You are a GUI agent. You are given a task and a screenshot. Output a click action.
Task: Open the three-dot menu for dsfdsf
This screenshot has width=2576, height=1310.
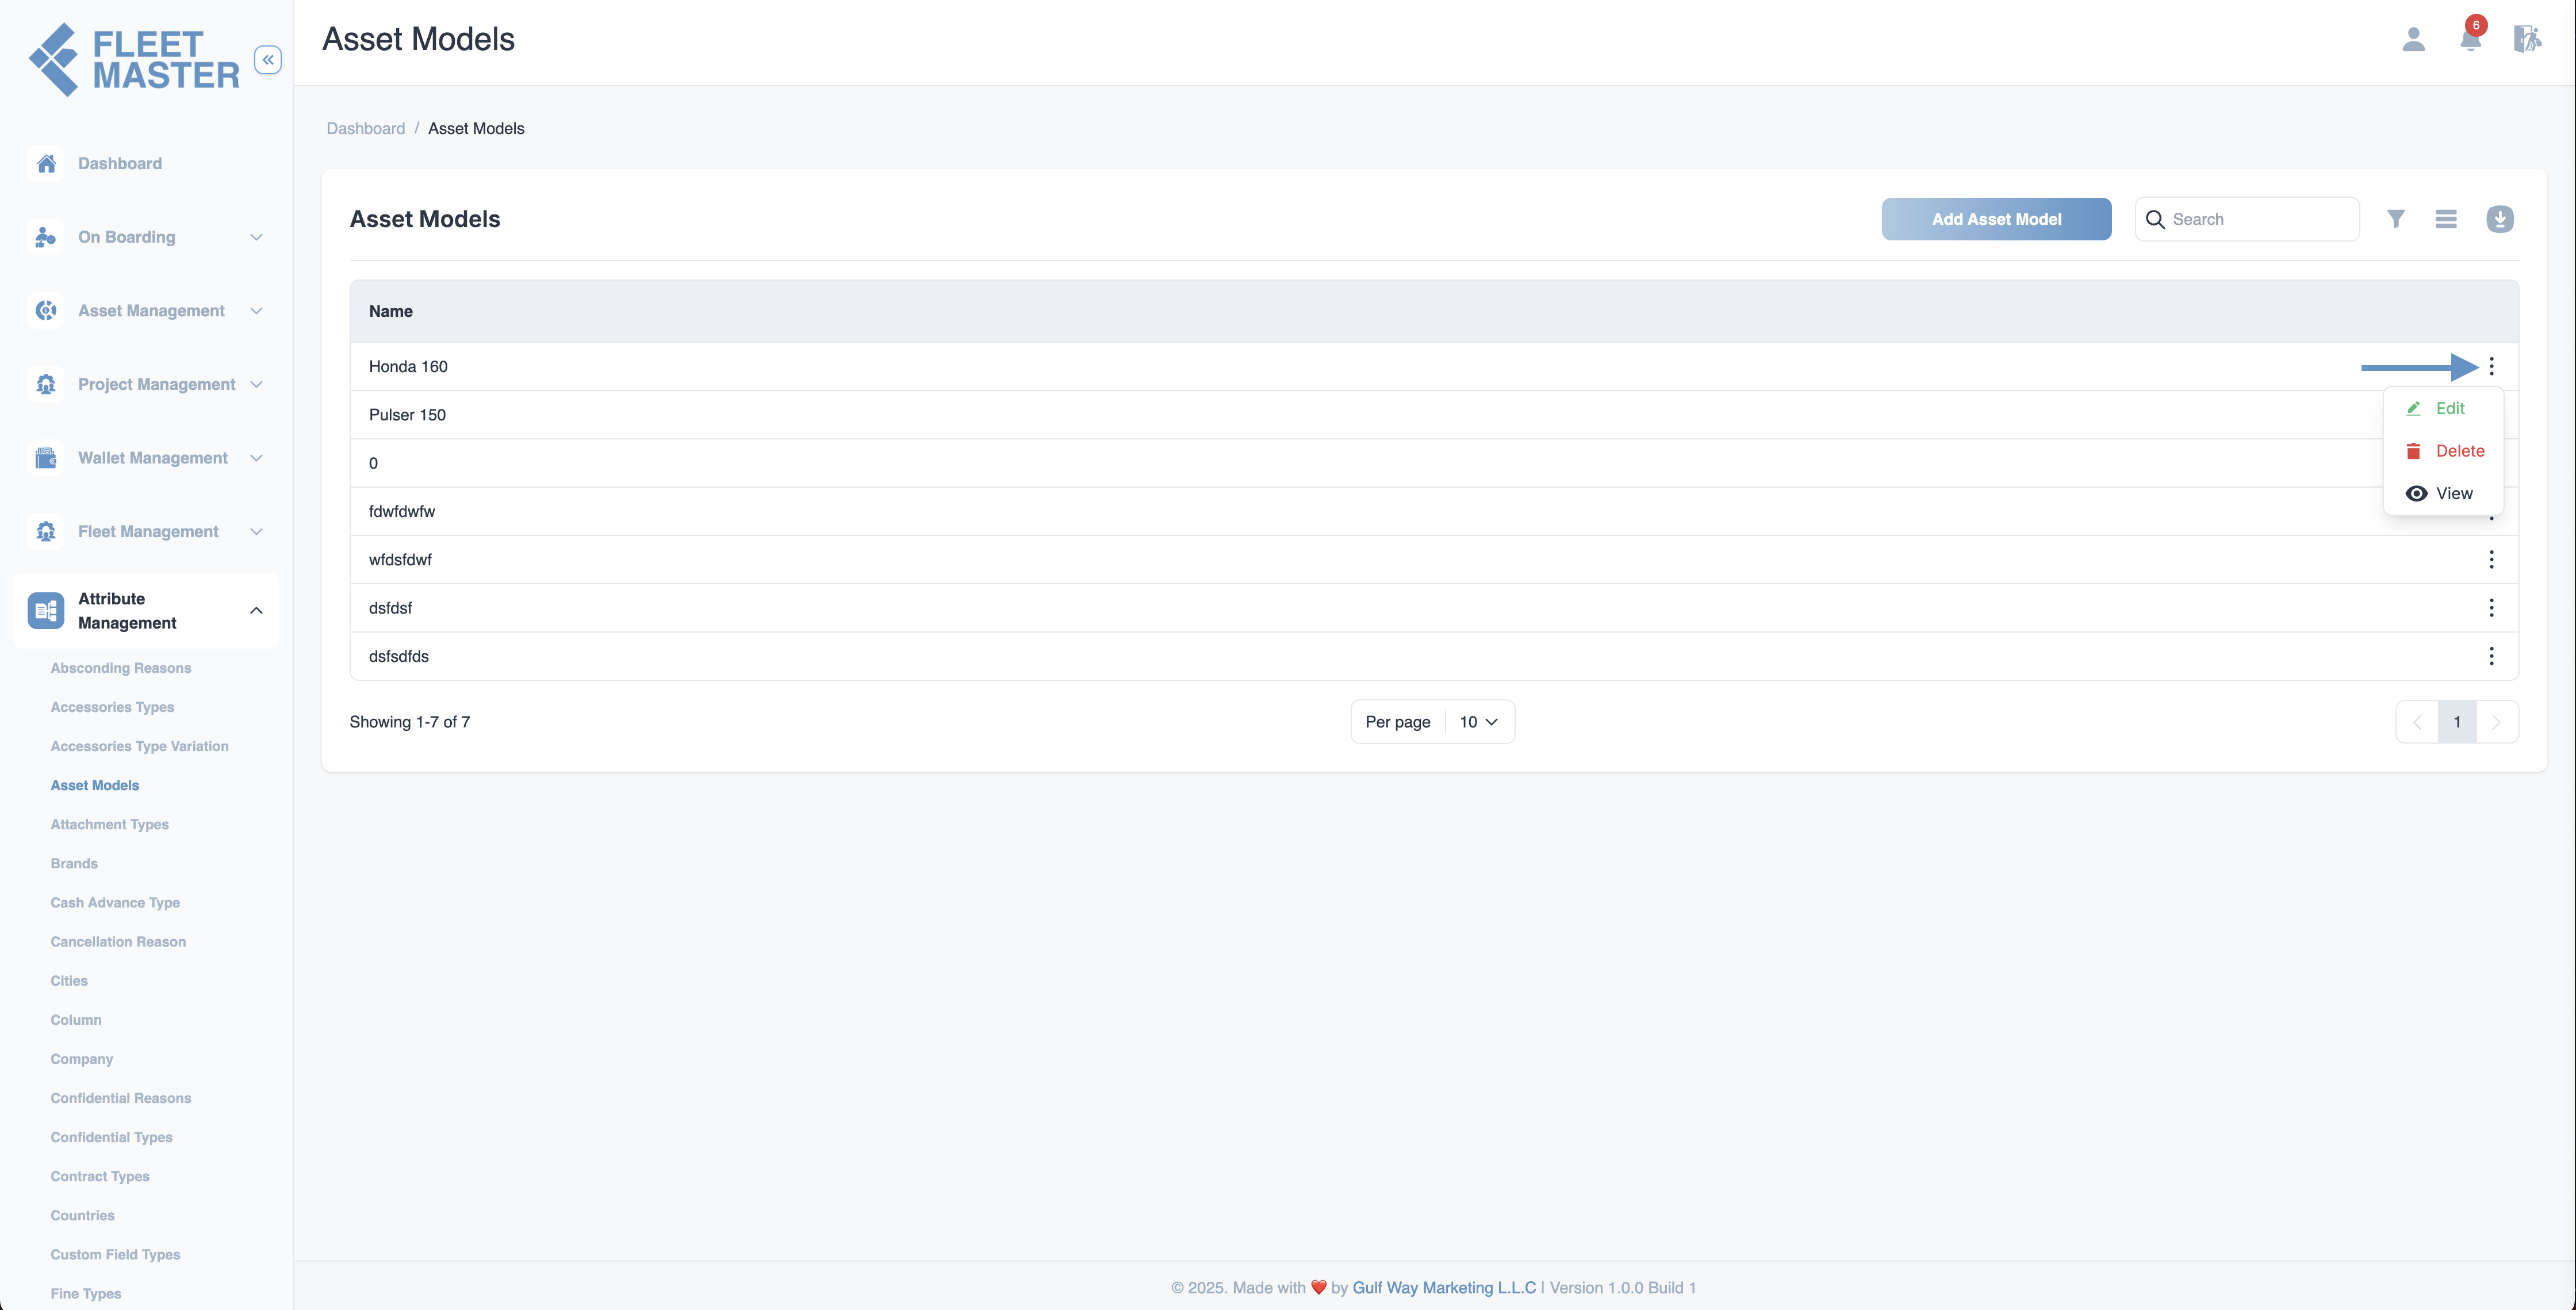(x=2491, y=608)
